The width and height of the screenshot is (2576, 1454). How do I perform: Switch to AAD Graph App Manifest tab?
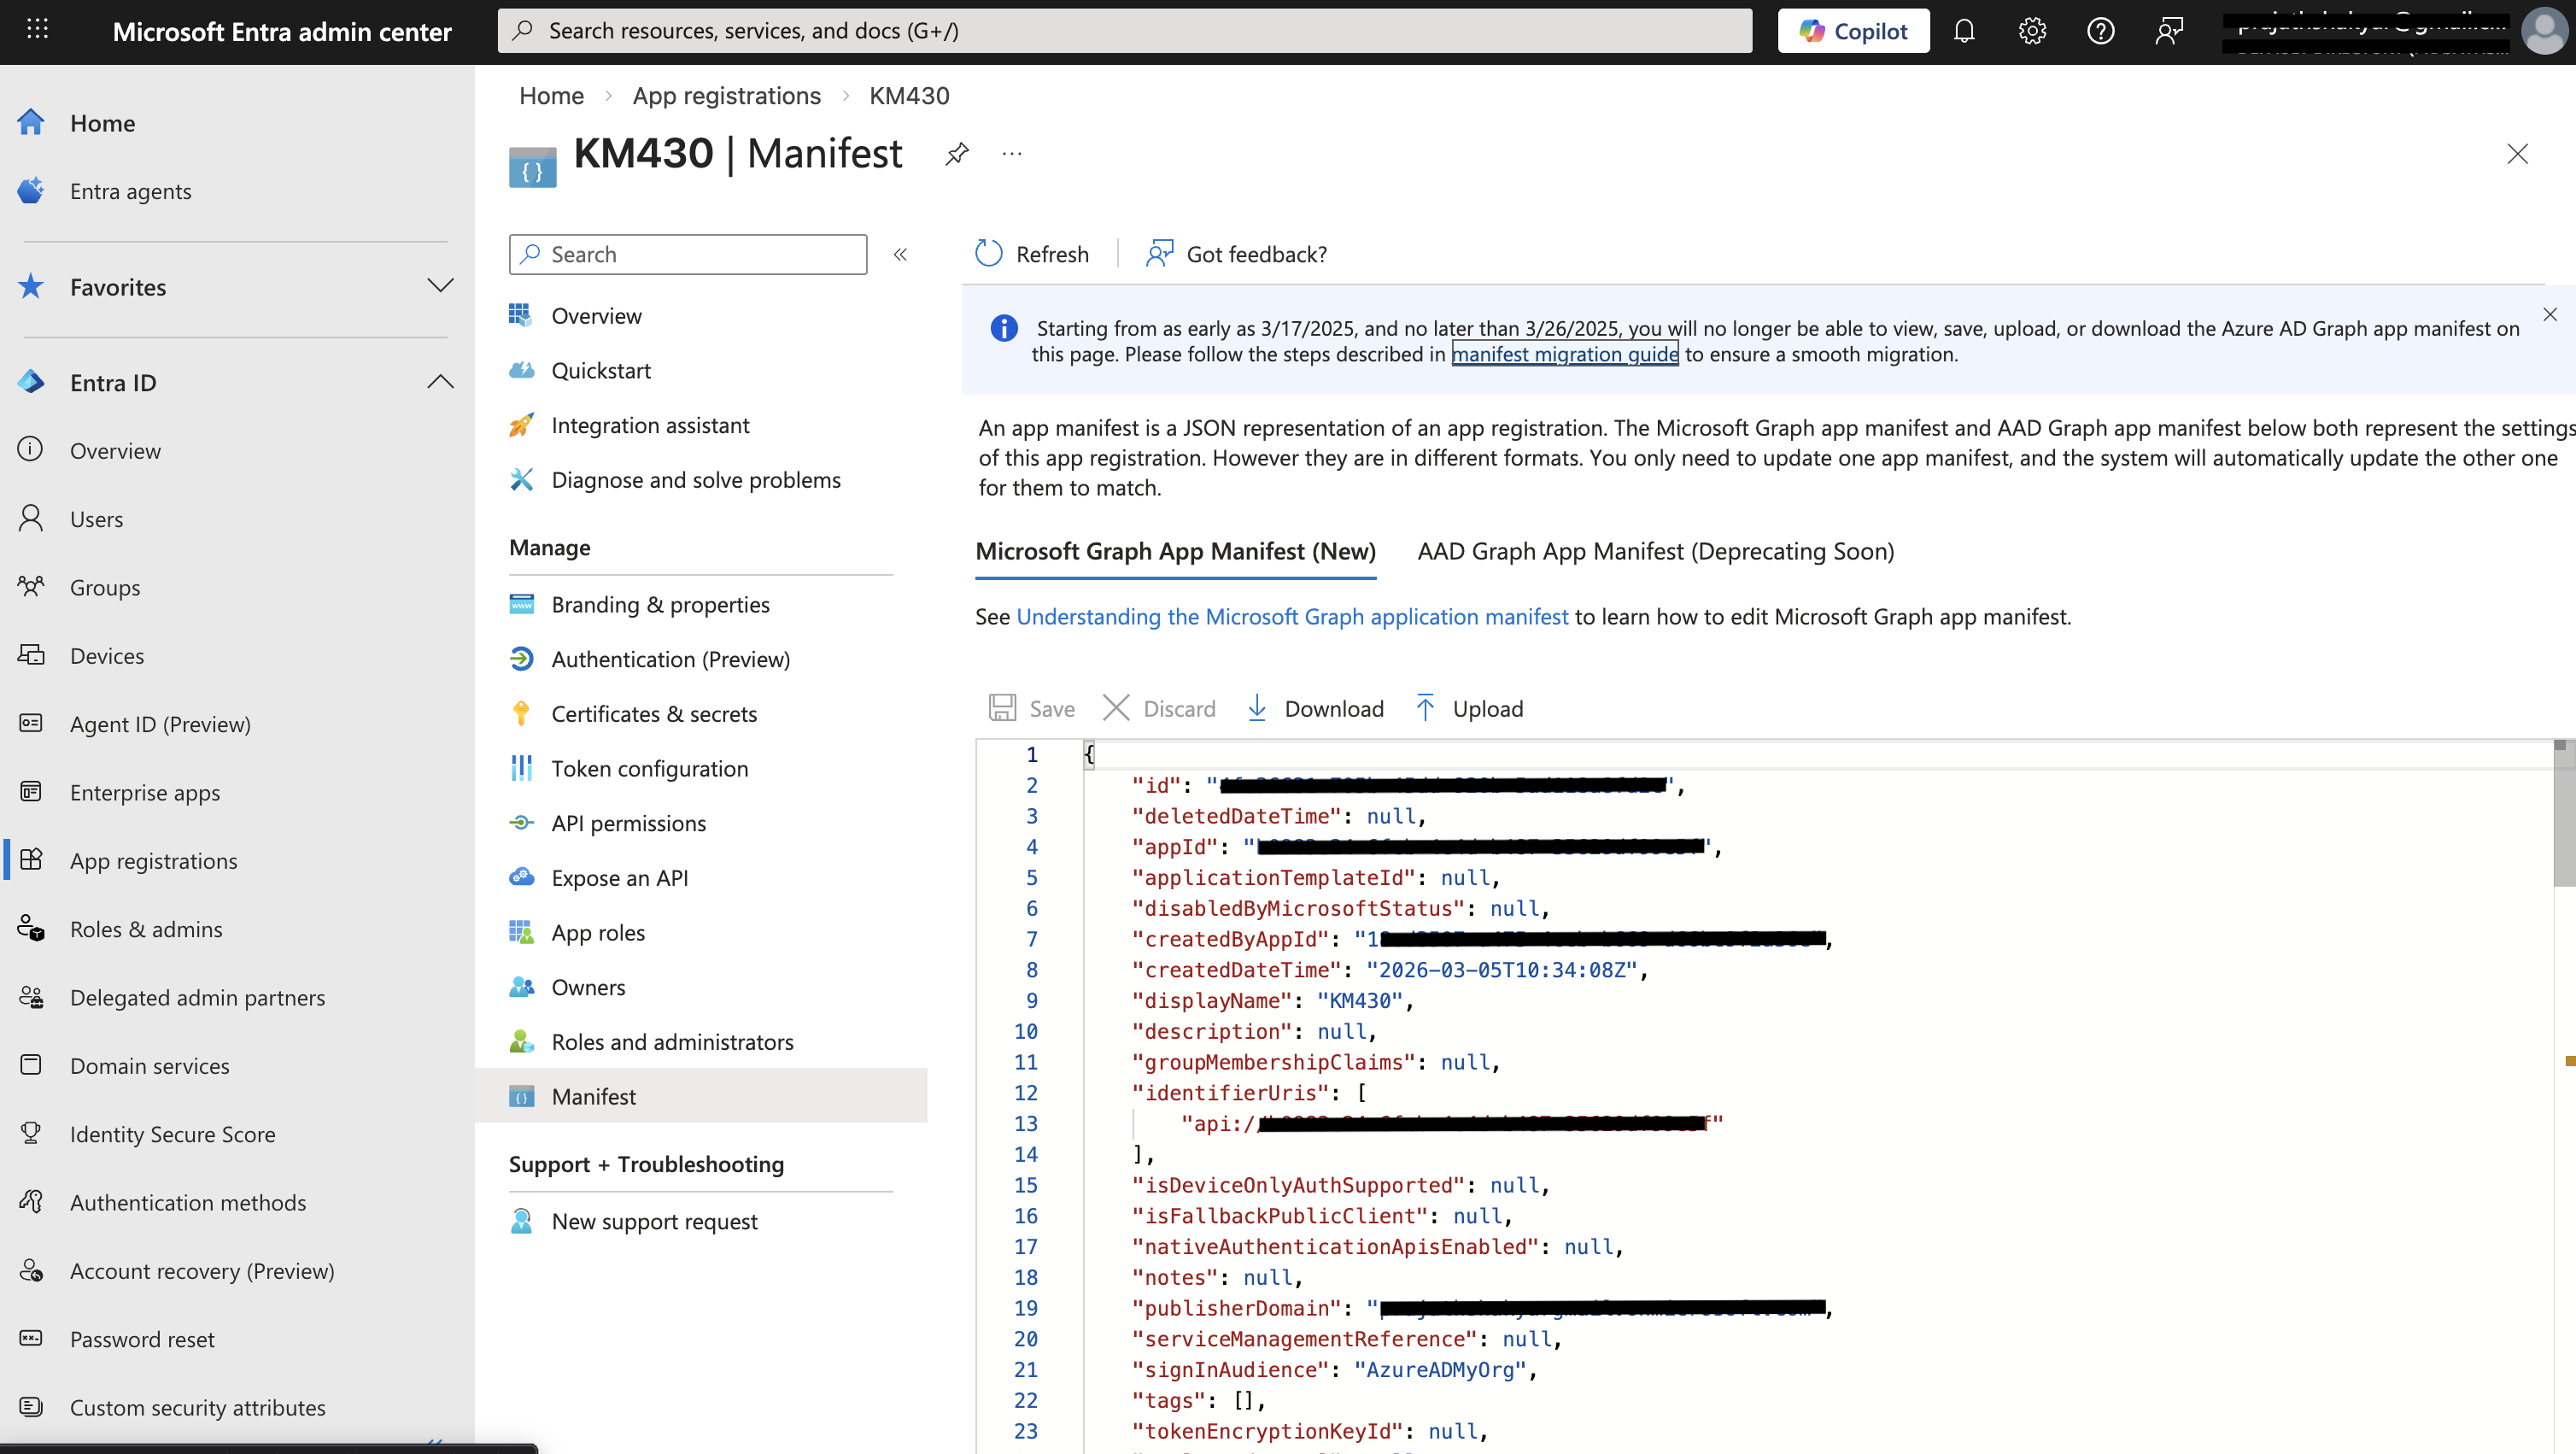(1655, 551)
